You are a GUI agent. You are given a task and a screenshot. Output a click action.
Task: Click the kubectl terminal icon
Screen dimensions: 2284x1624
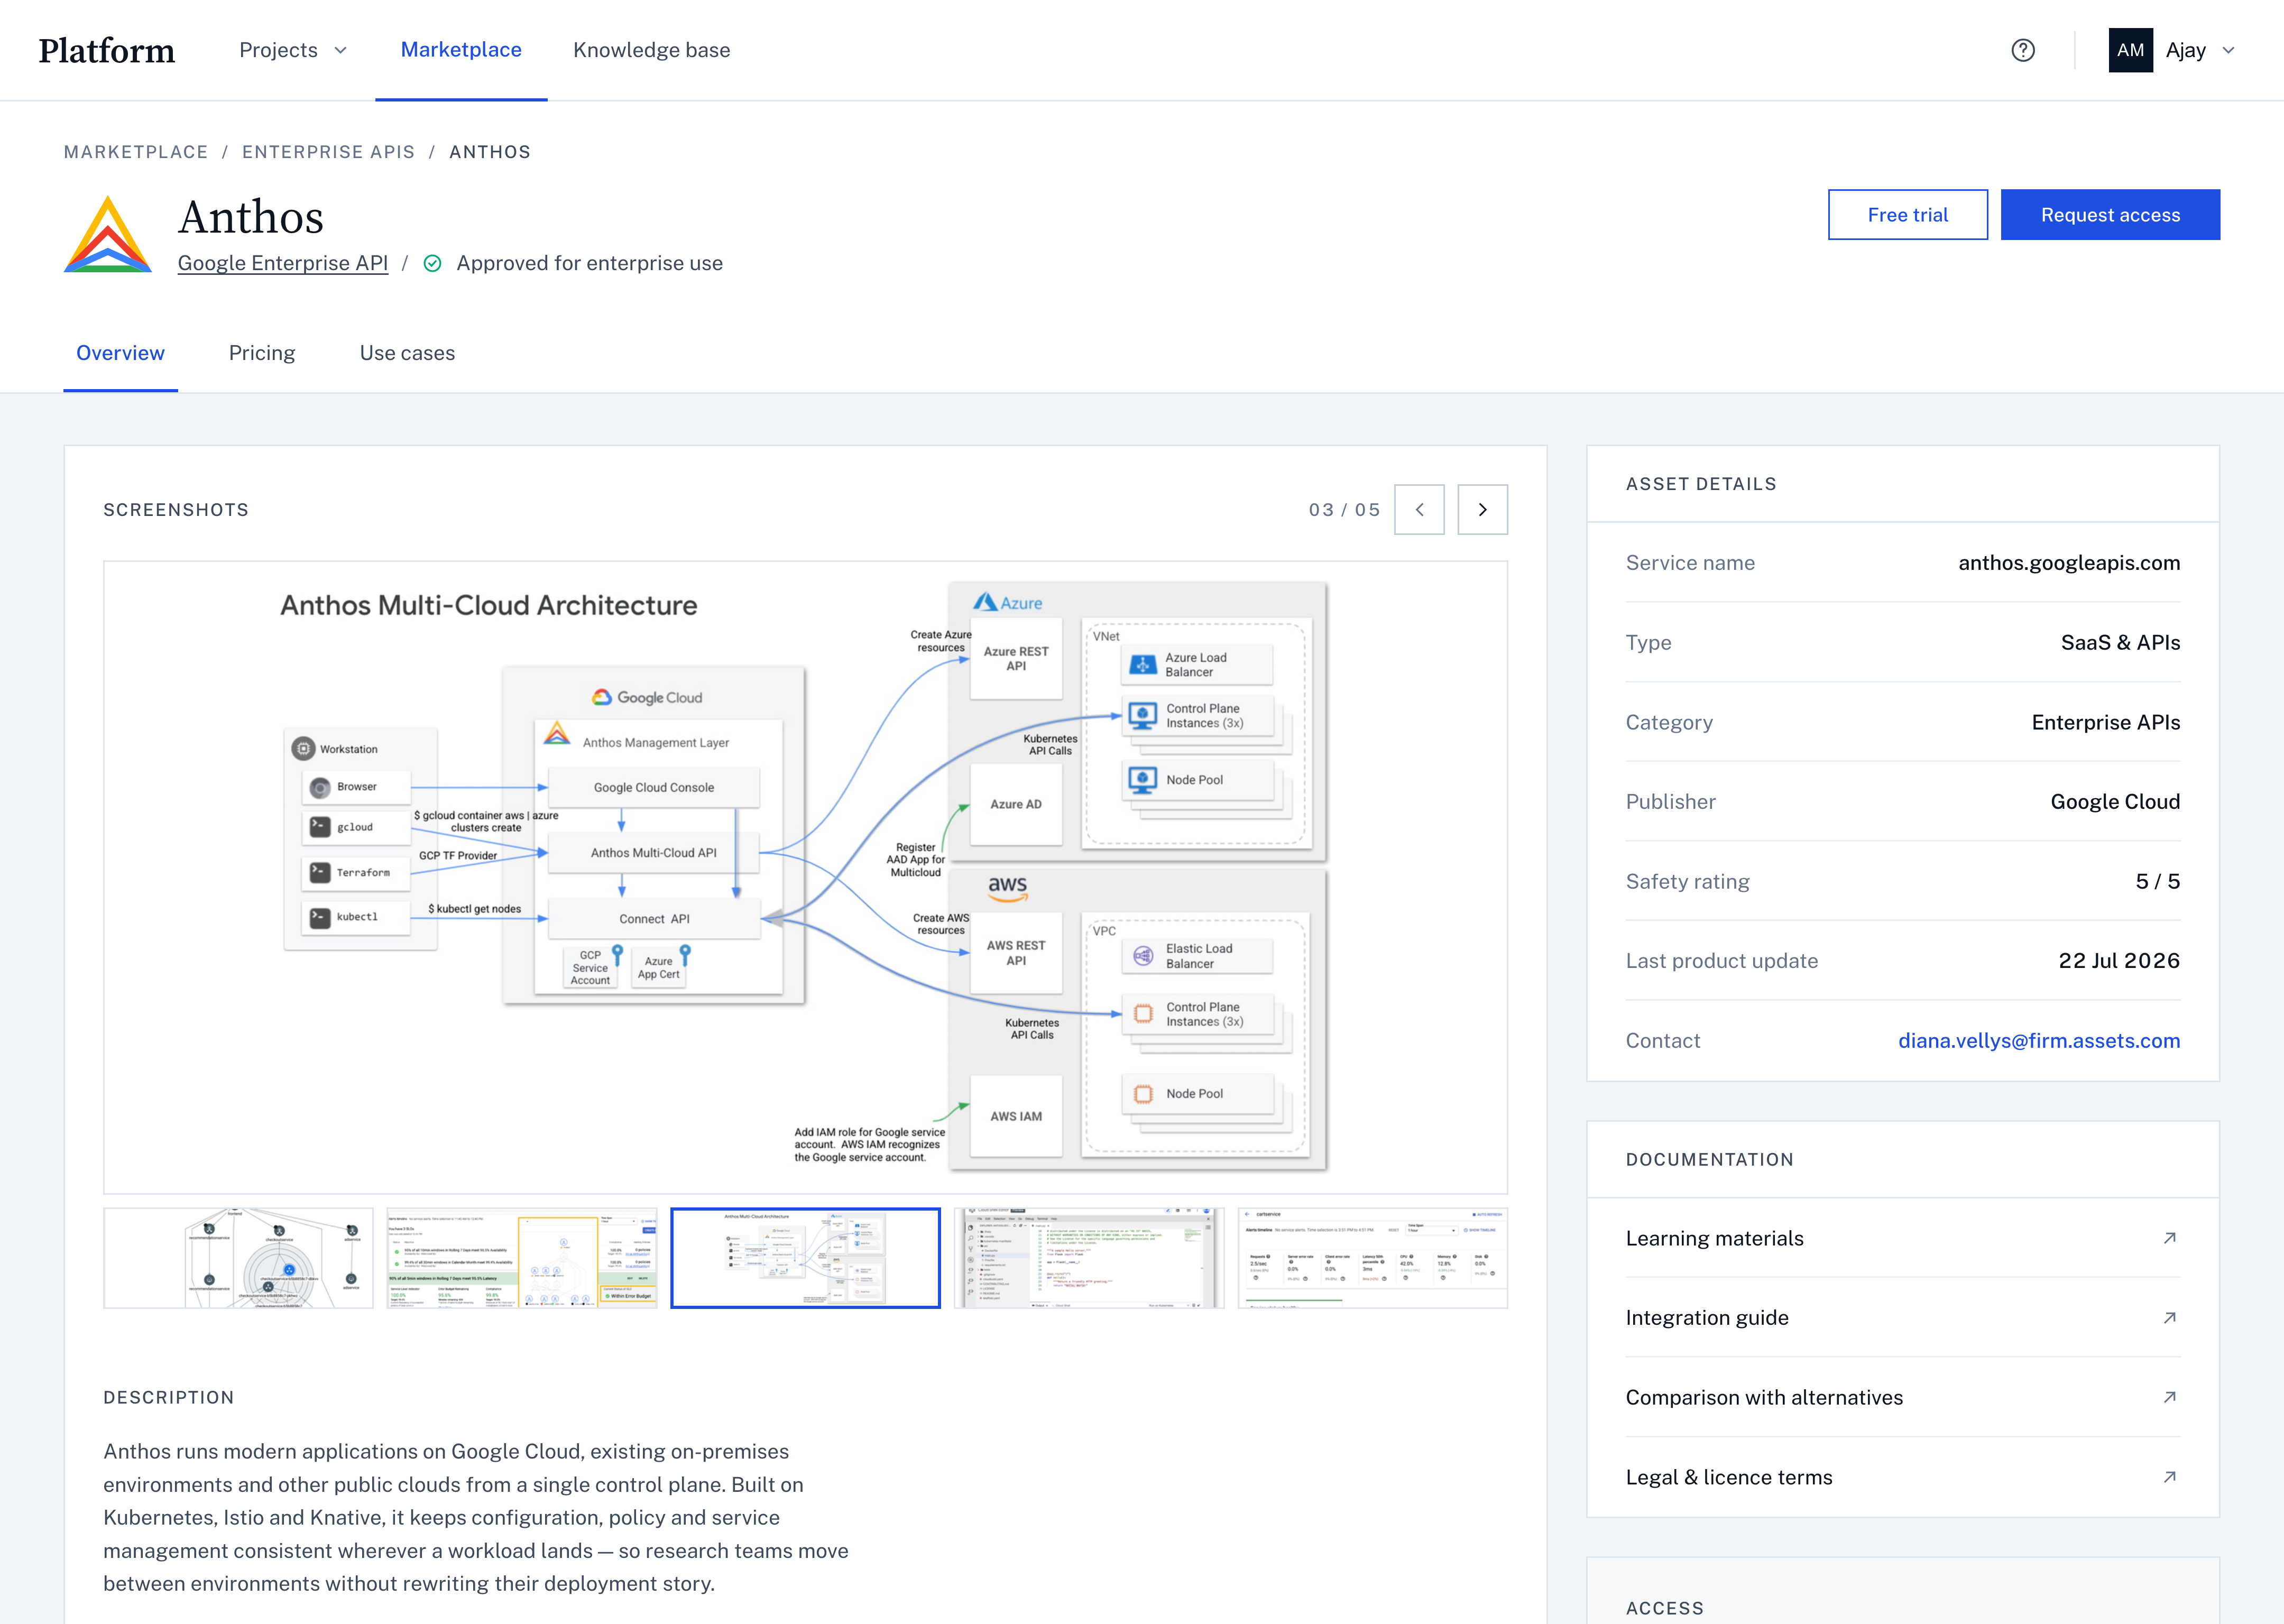point(320,917)
